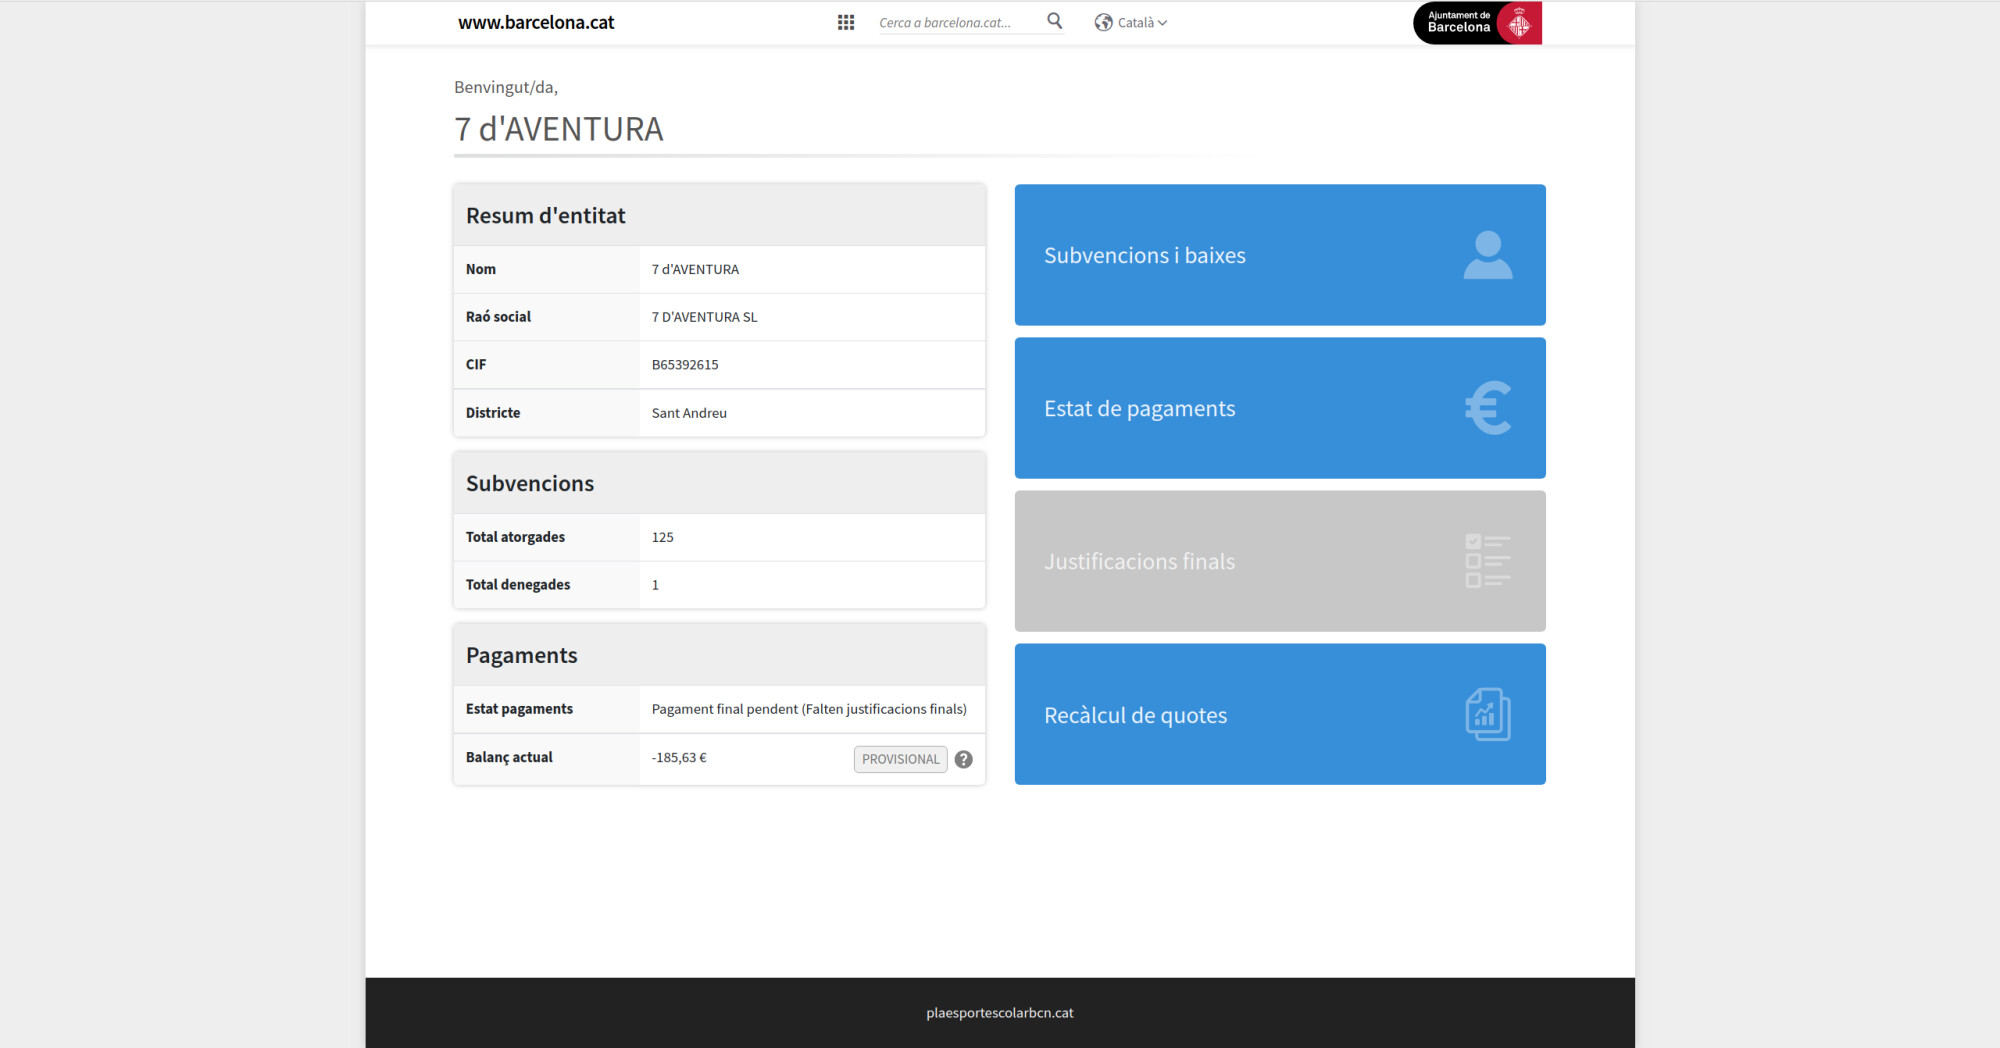The image size is (2000, 1048).
Task: Open the Català language dropdown
Action: pyautogui.click(x=1142, y=22)
